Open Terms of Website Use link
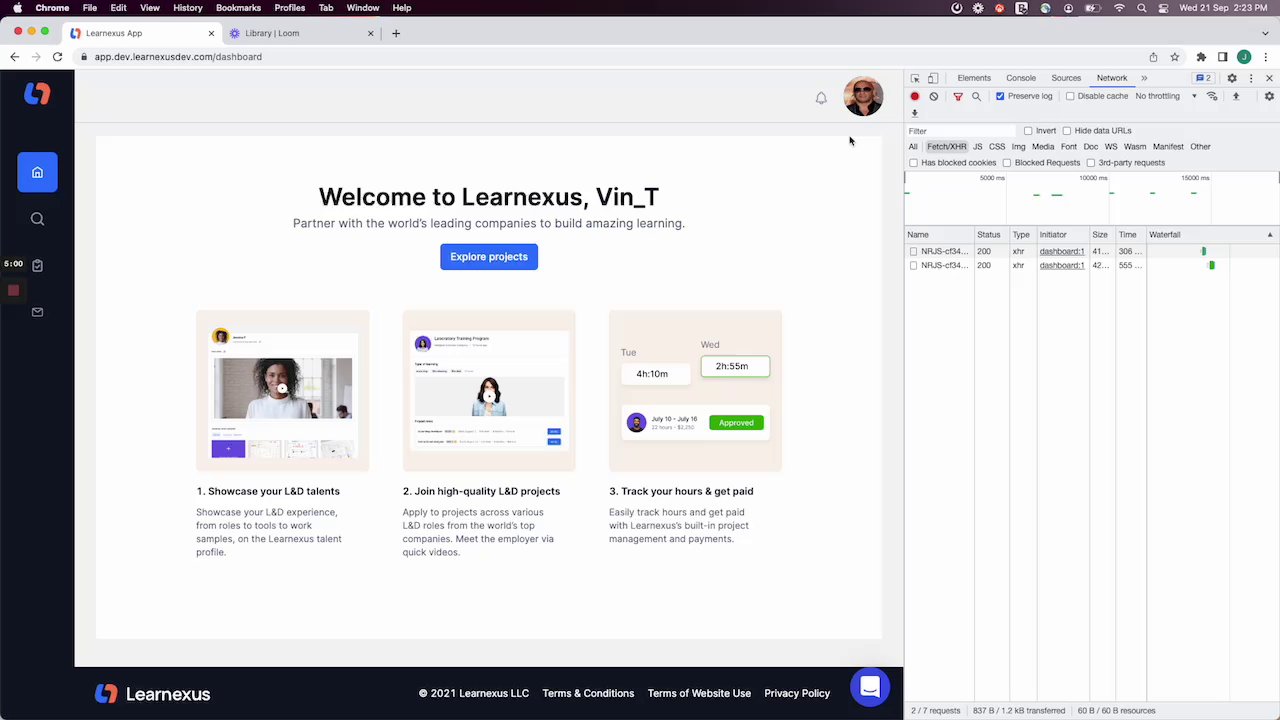Viewport: 1280px width, 720px height. click(x=699, y=693)
